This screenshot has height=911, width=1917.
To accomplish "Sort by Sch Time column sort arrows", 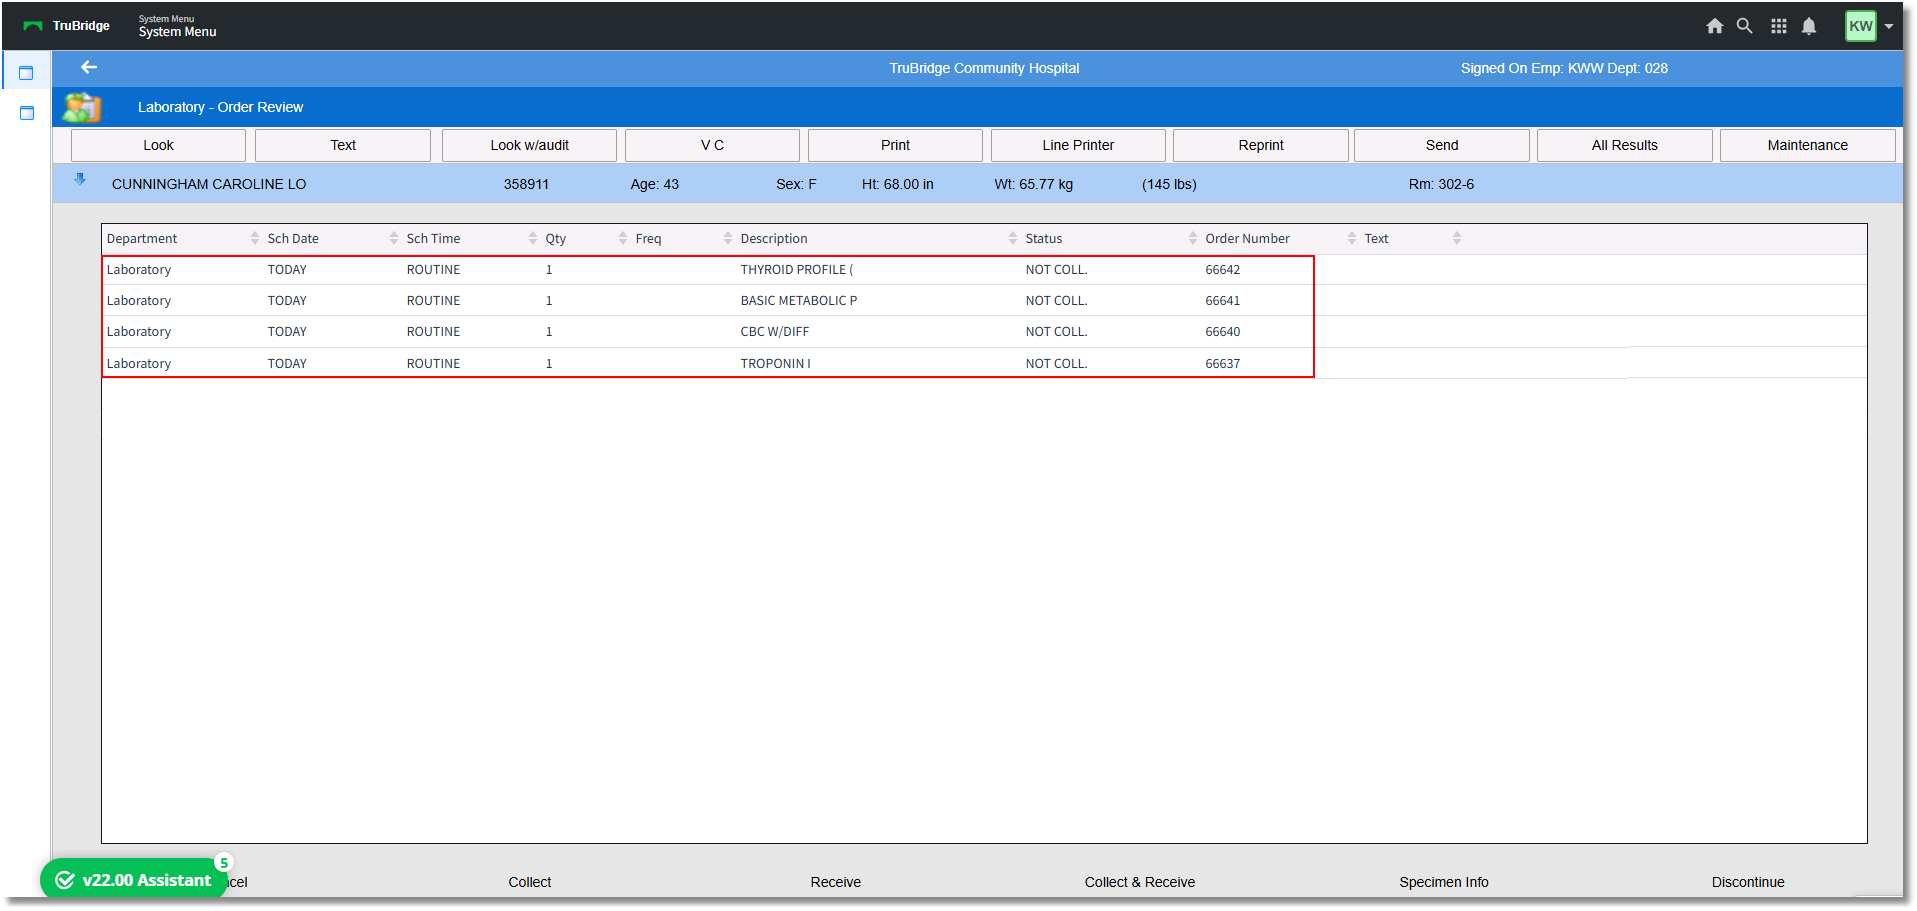I will (x=533, y=238).
